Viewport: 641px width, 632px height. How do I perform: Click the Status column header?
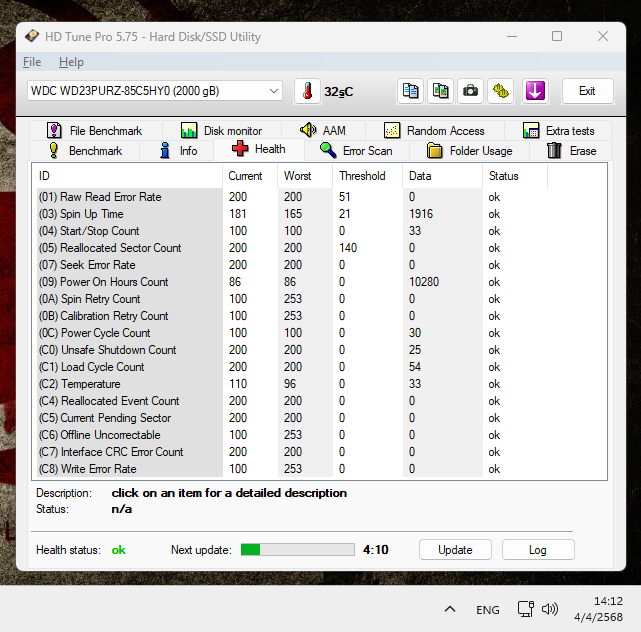[x=515, y=176]
